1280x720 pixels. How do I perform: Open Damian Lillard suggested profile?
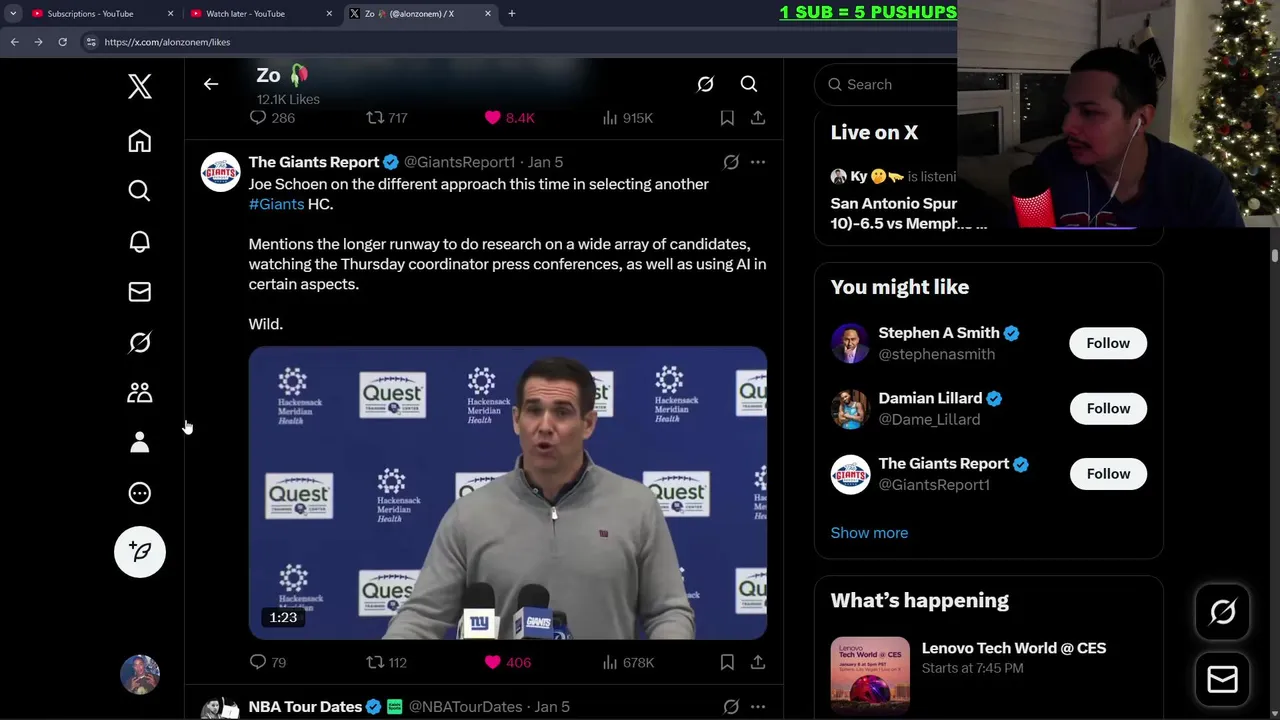click(x=931, y=398)
